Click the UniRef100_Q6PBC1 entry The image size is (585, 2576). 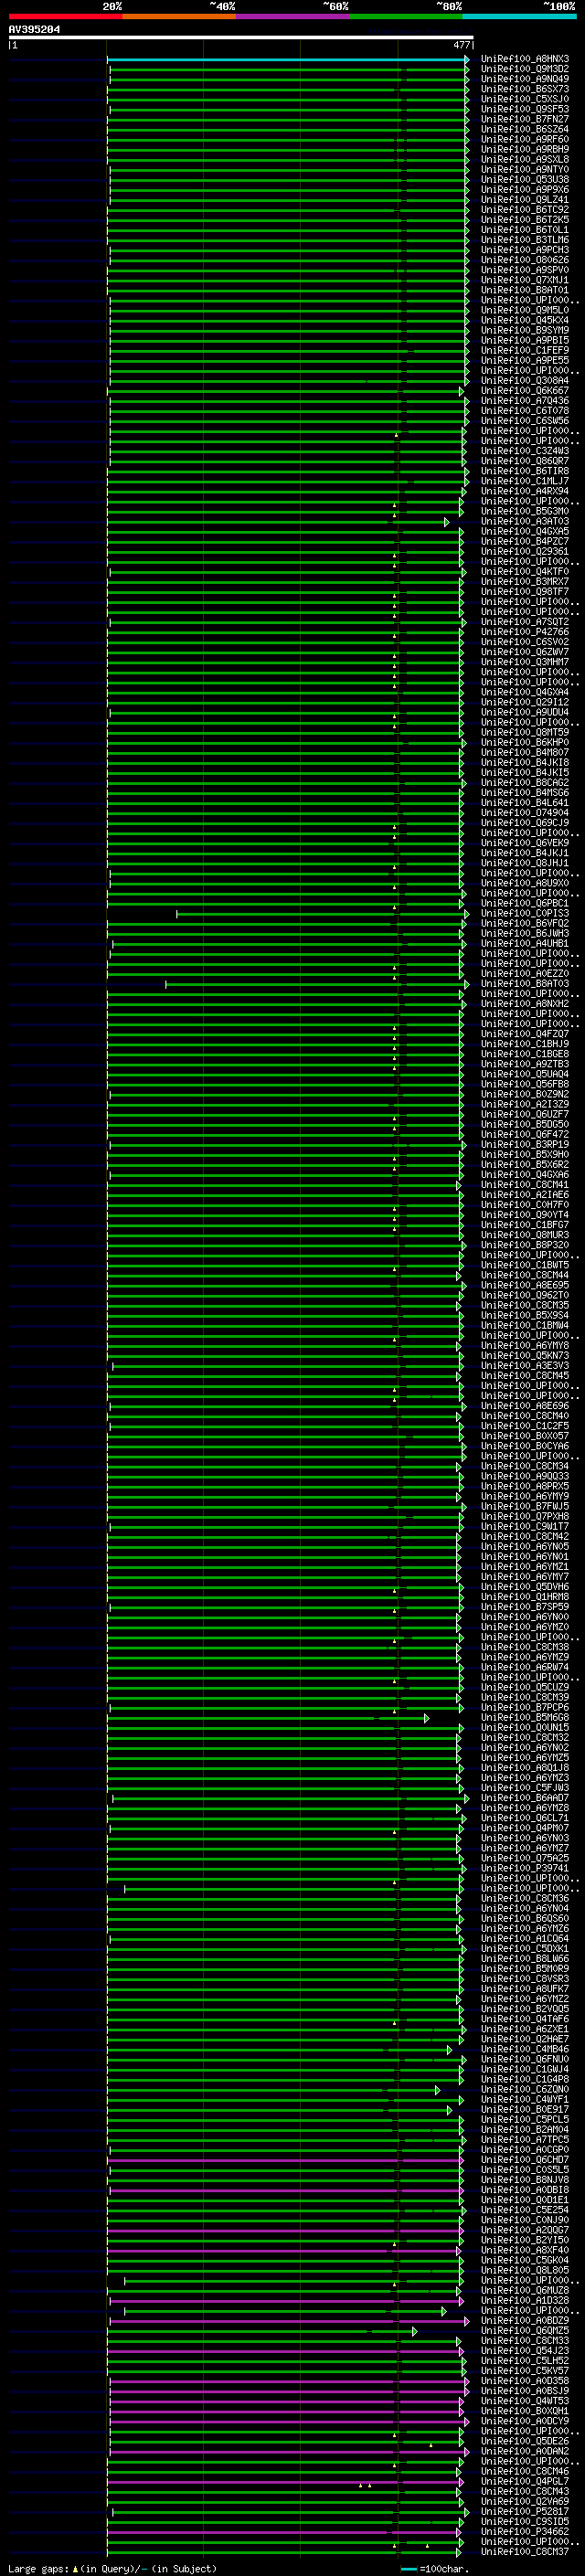click(525, 903)
